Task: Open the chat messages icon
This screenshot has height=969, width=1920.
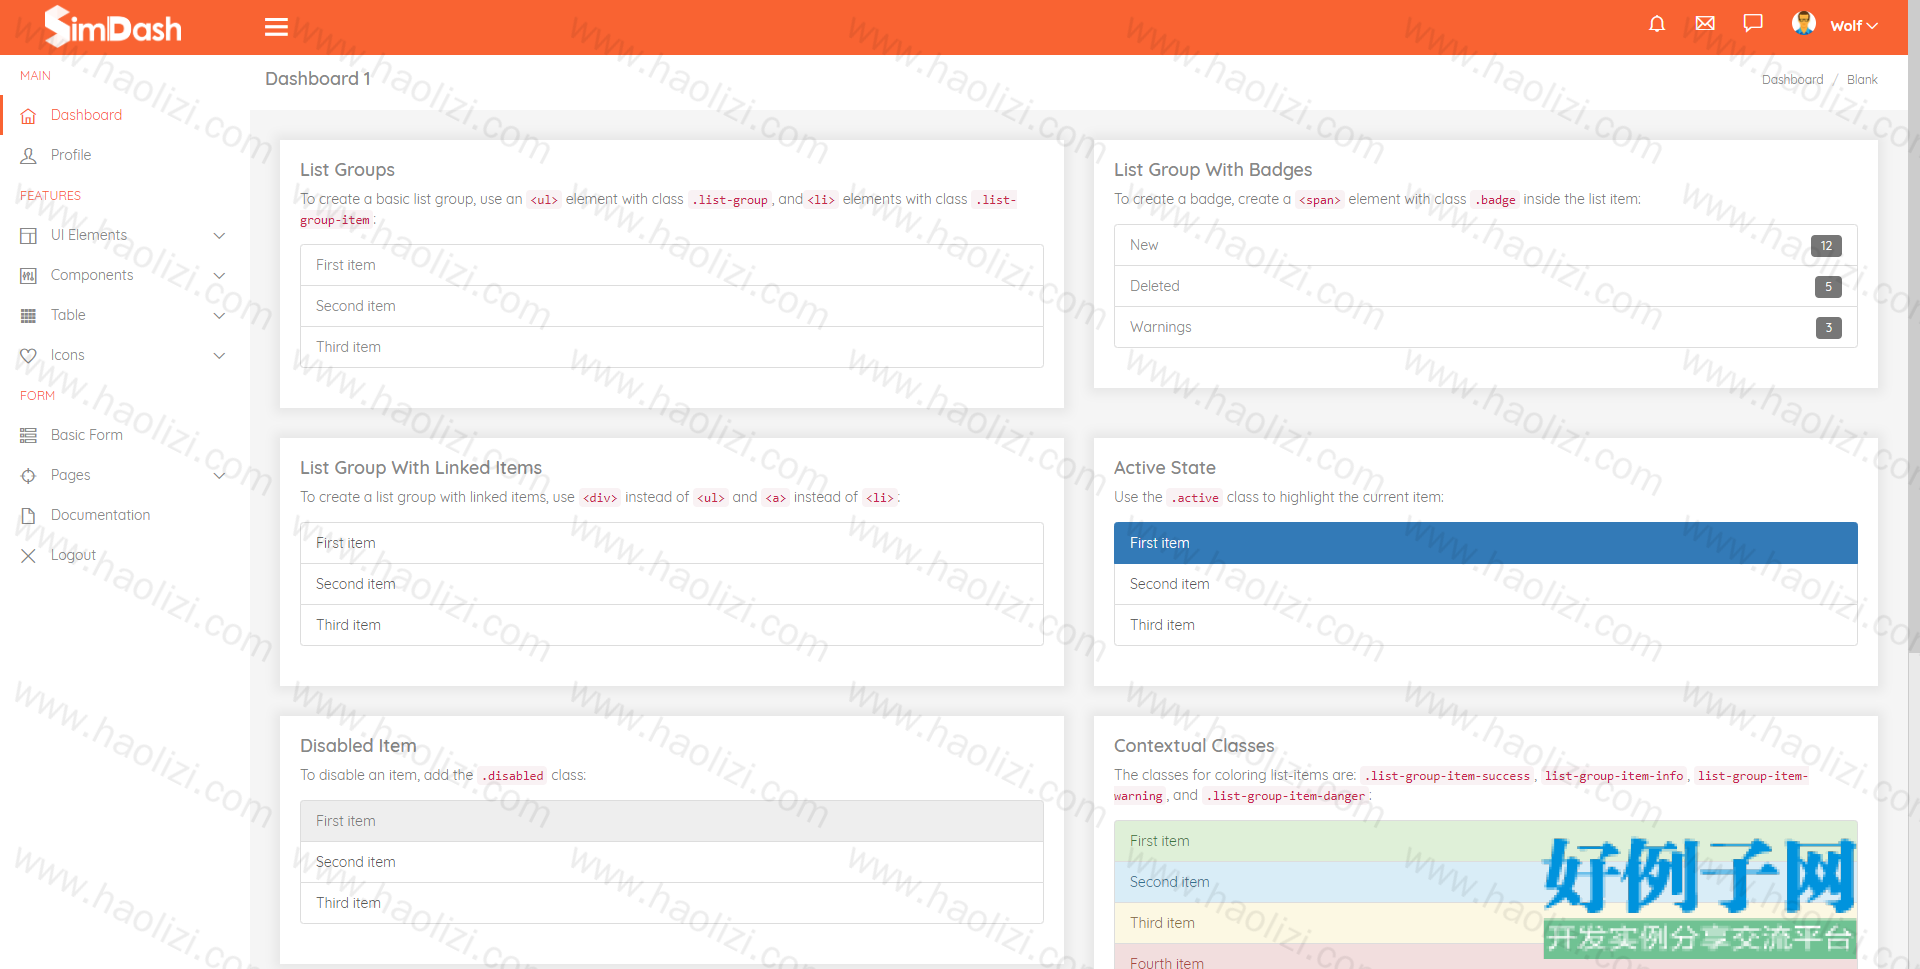Action: 1753,23
